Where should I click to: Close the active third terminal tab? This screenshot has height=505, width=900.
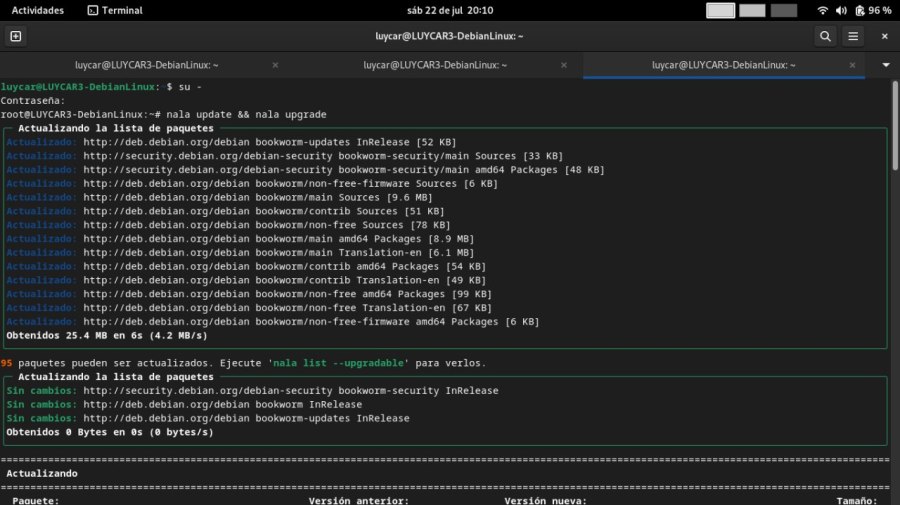point(853,65)
